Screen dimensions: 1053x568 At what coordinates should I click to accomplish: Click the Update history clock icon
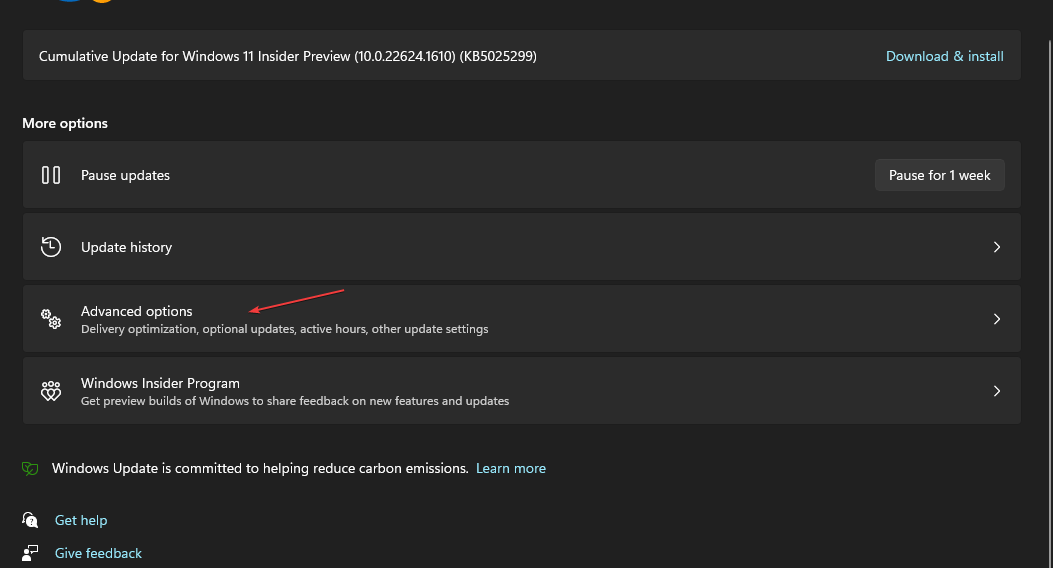51,247
